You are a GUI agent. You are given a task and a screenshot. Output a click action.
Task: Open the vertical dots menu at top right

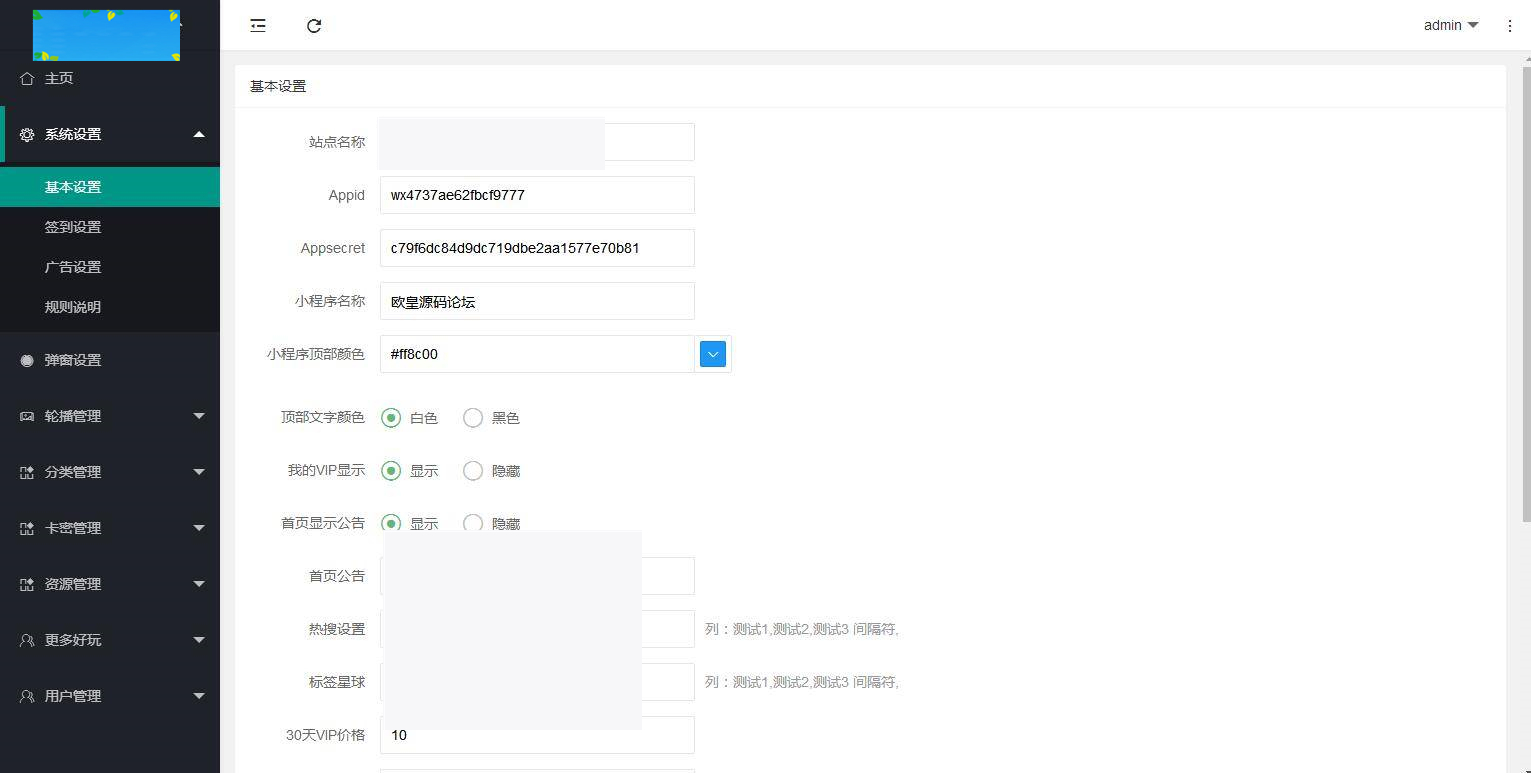coord(1510,25)
